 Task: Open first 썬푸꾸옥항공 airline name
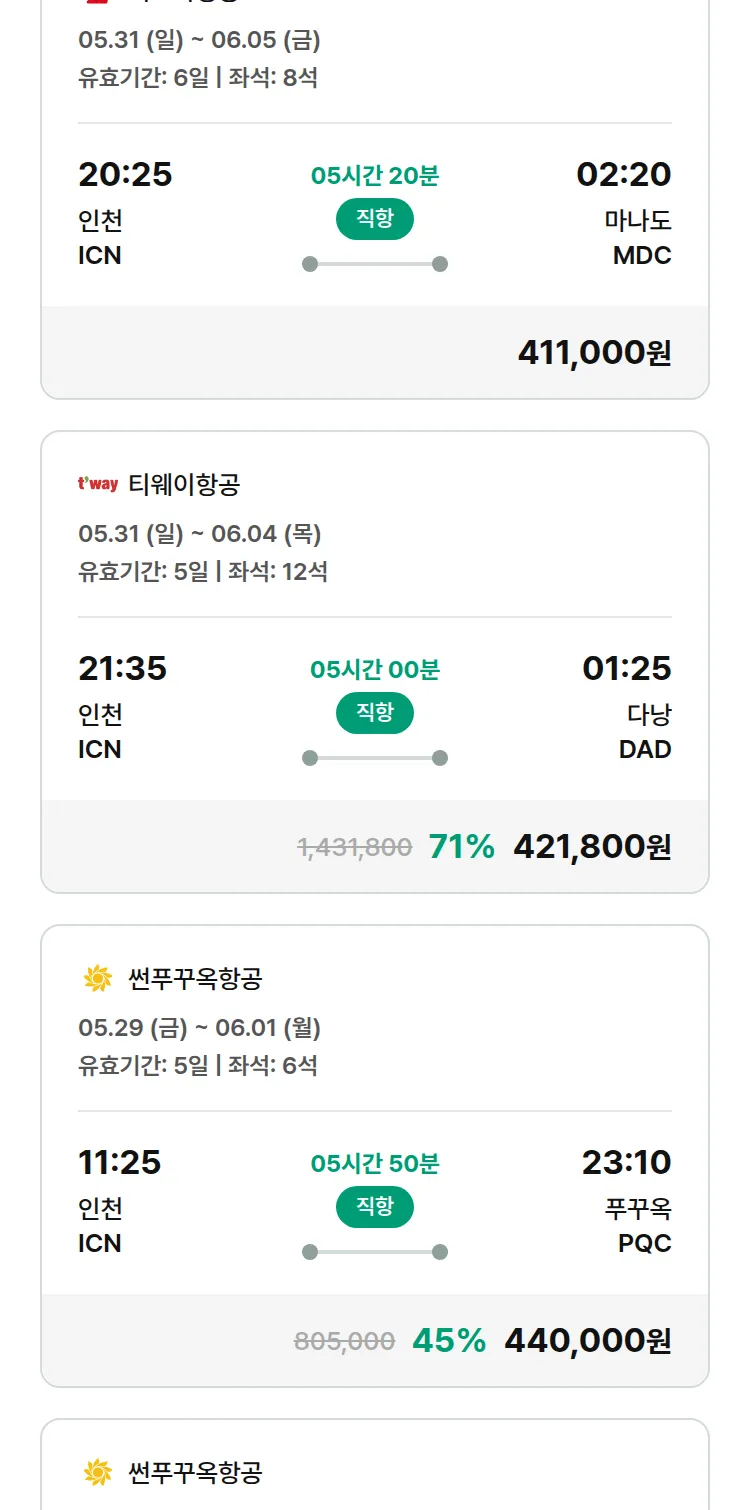[x=195, y=978]
